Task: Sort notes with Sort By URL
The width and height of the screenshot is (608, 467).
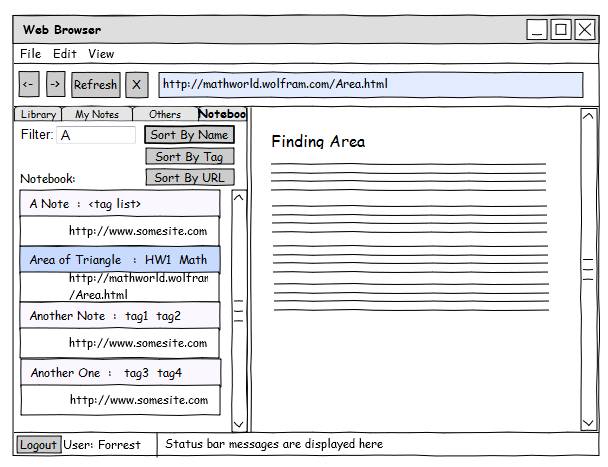Action: 190,178
